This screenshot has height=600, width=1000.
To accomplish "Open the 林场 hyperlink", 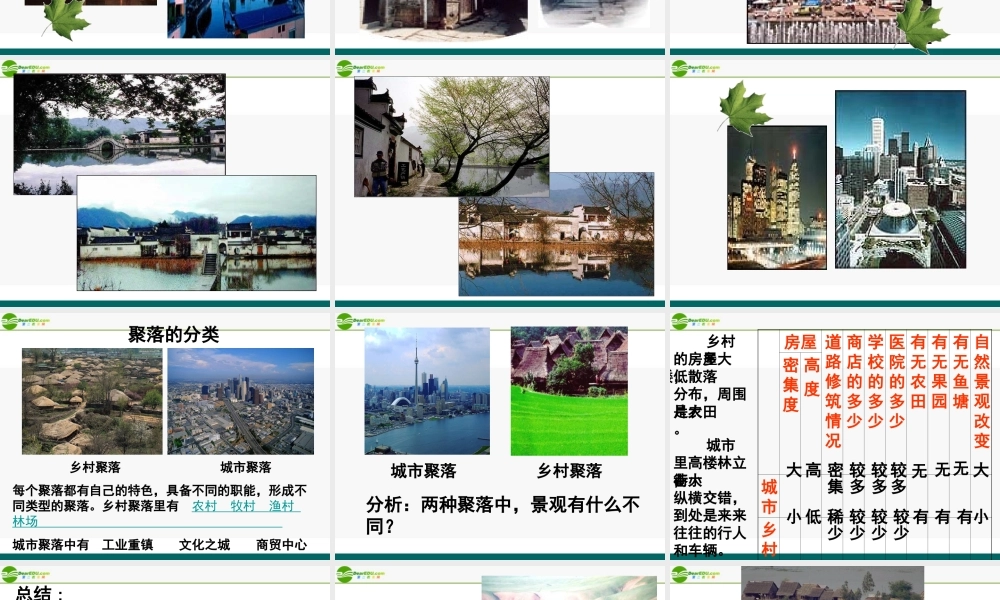I will pos(25,521).
